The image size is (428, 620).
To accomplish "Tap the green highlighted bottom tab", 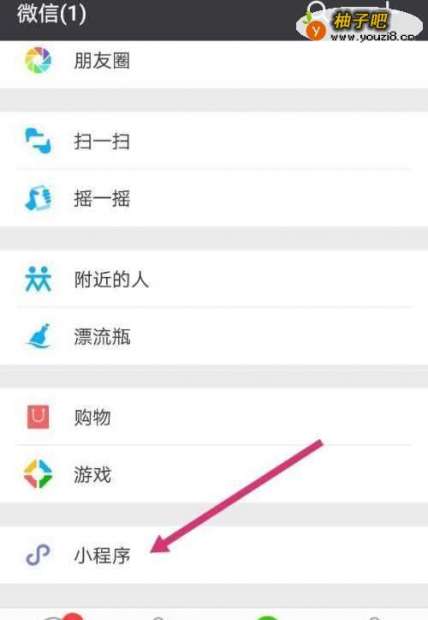I will (x=267, y=617).
